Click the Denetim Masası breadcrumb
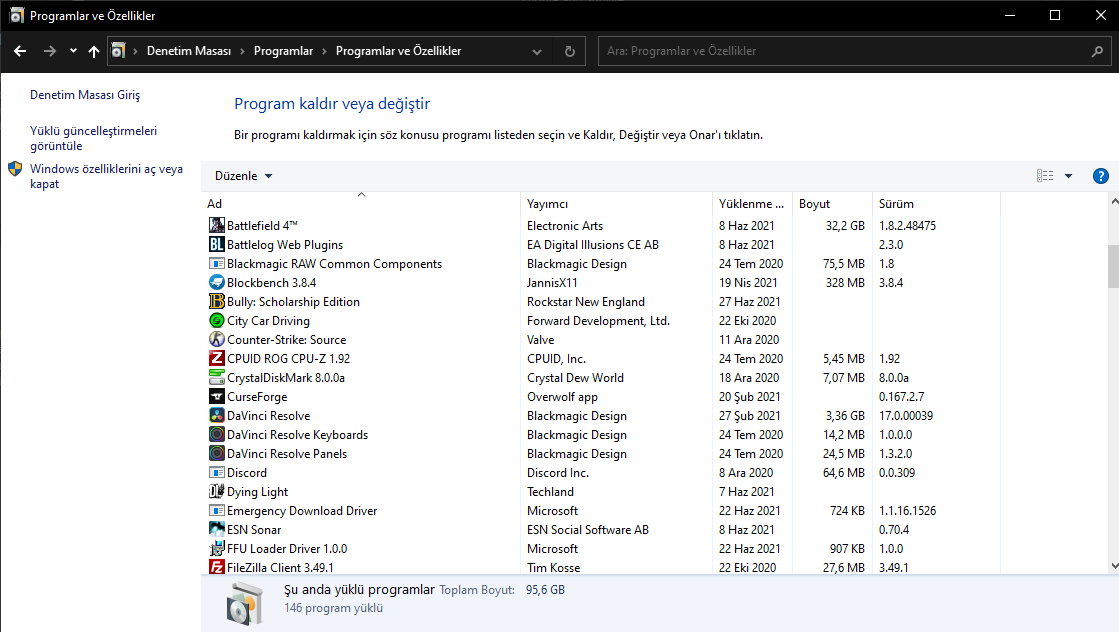 (x=189, y=51)
